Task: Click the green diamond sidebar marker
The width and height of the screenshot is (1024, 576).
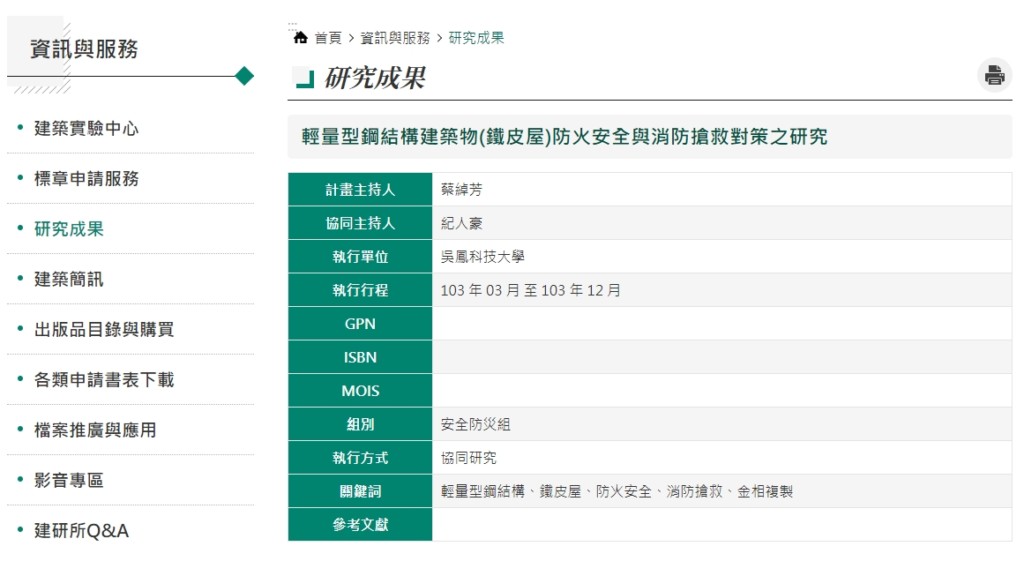Action: click(x=244, y=76)
